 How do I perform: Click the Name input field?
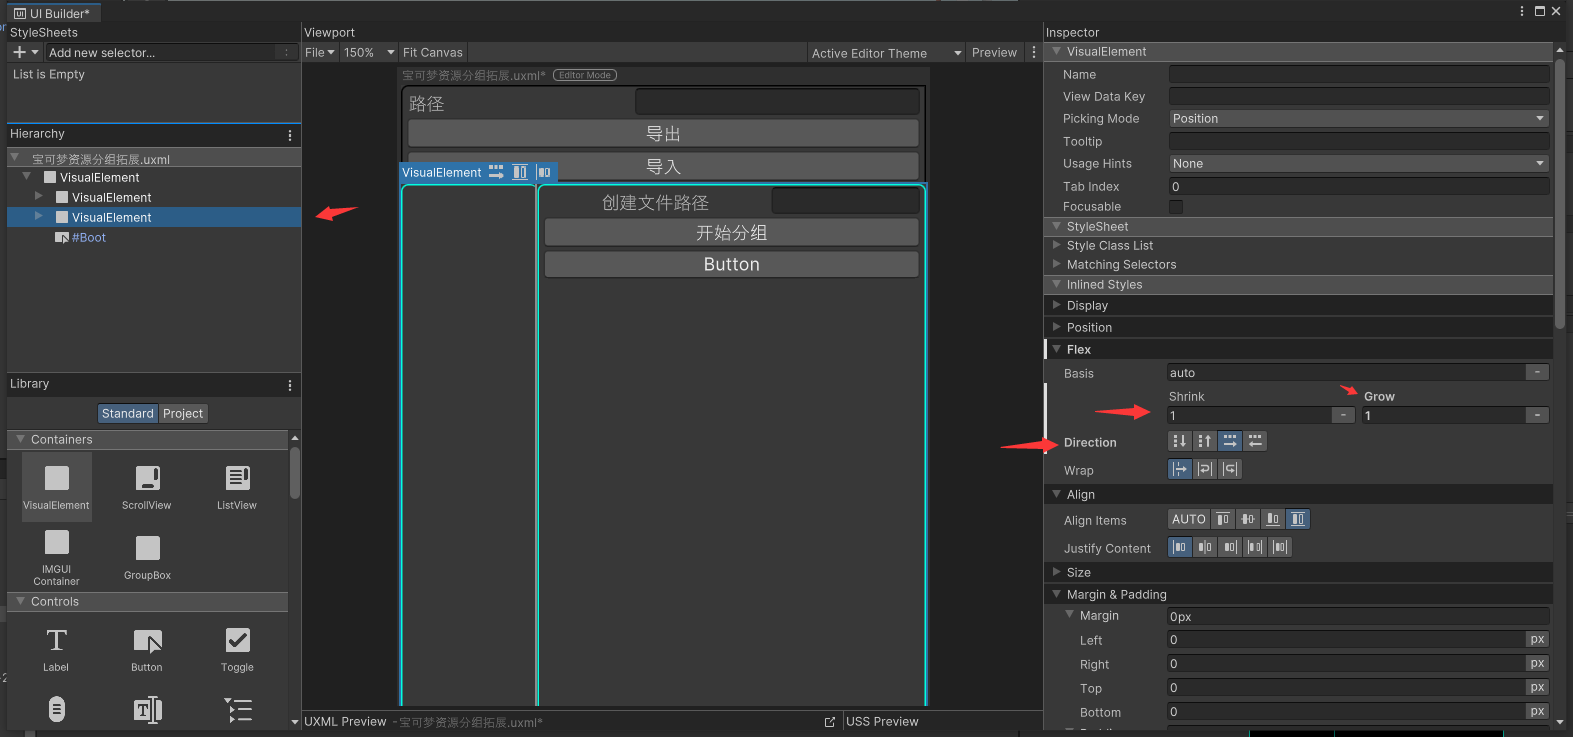(1359, 74)
